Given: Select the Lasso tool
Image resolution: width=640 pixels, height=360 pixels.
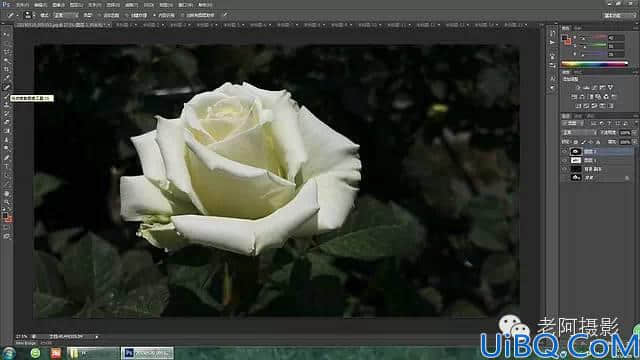Looking at the screenshot, I should [x=6, y=52].
